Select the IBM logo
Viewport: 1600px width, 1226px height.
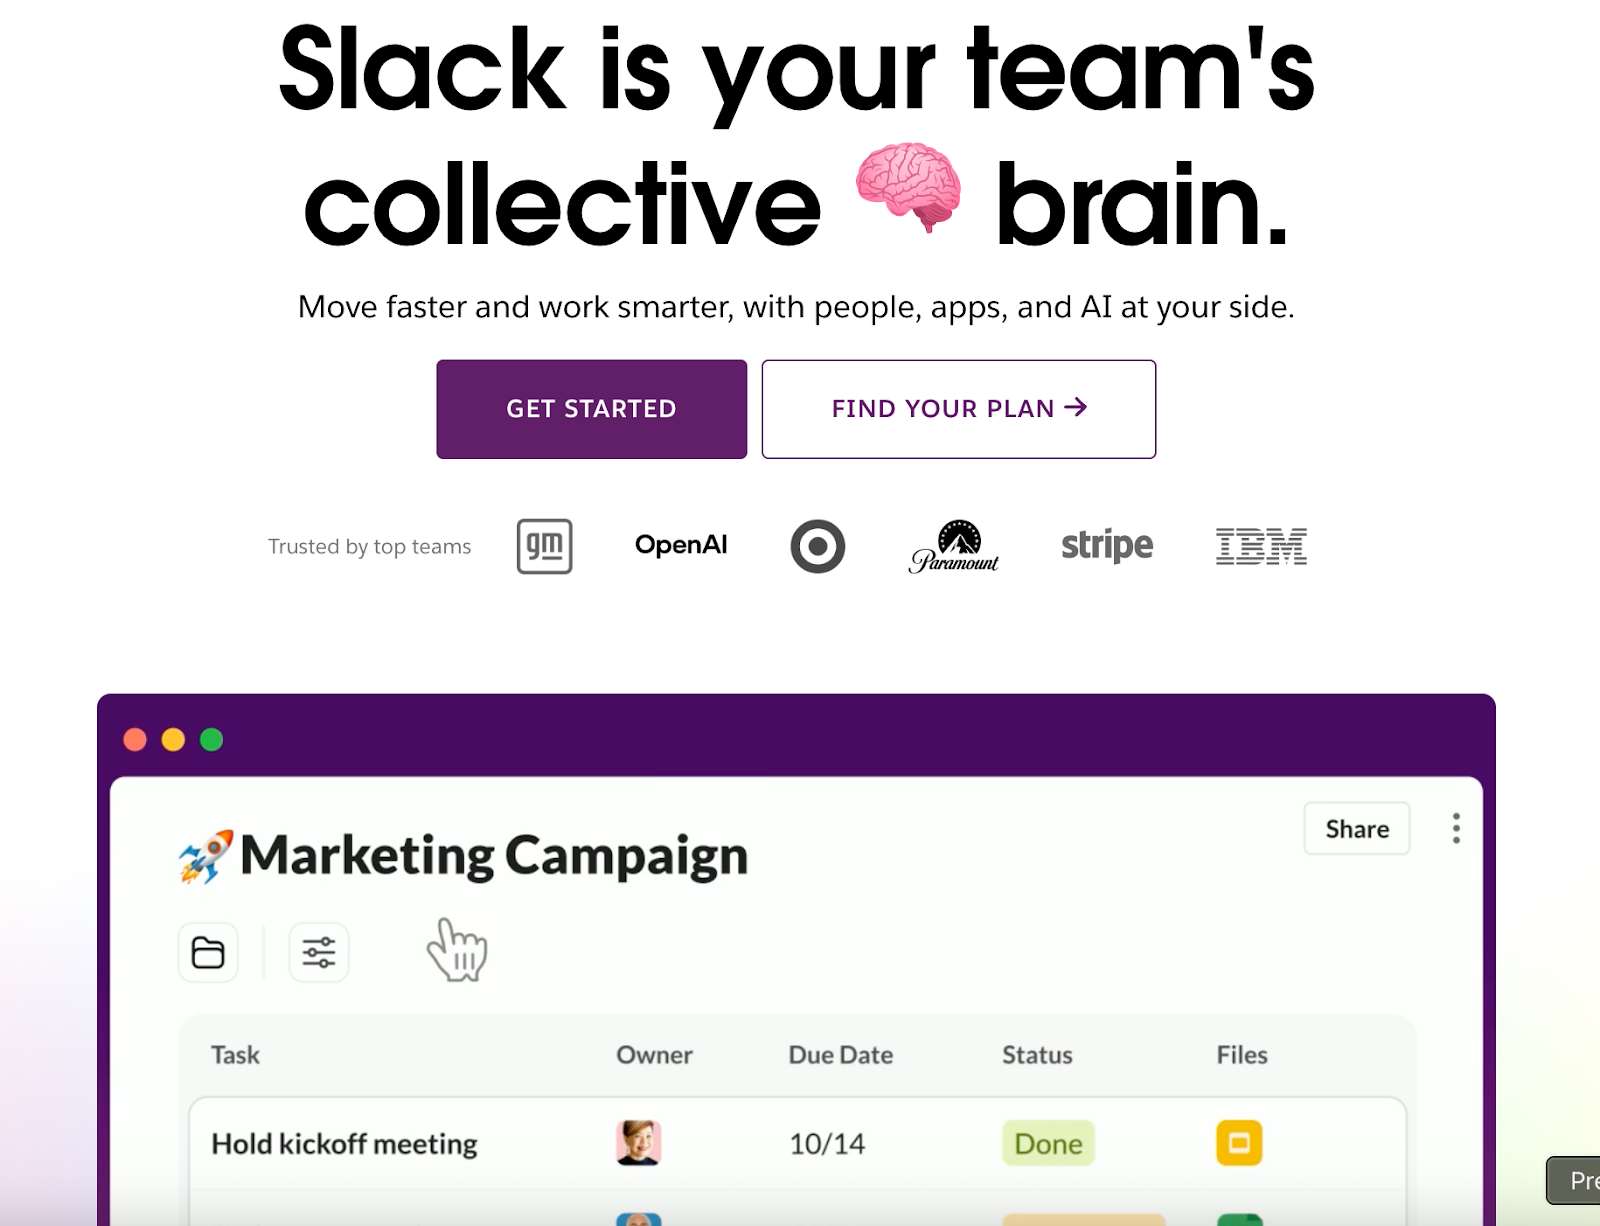click(x=1261, y=545)
